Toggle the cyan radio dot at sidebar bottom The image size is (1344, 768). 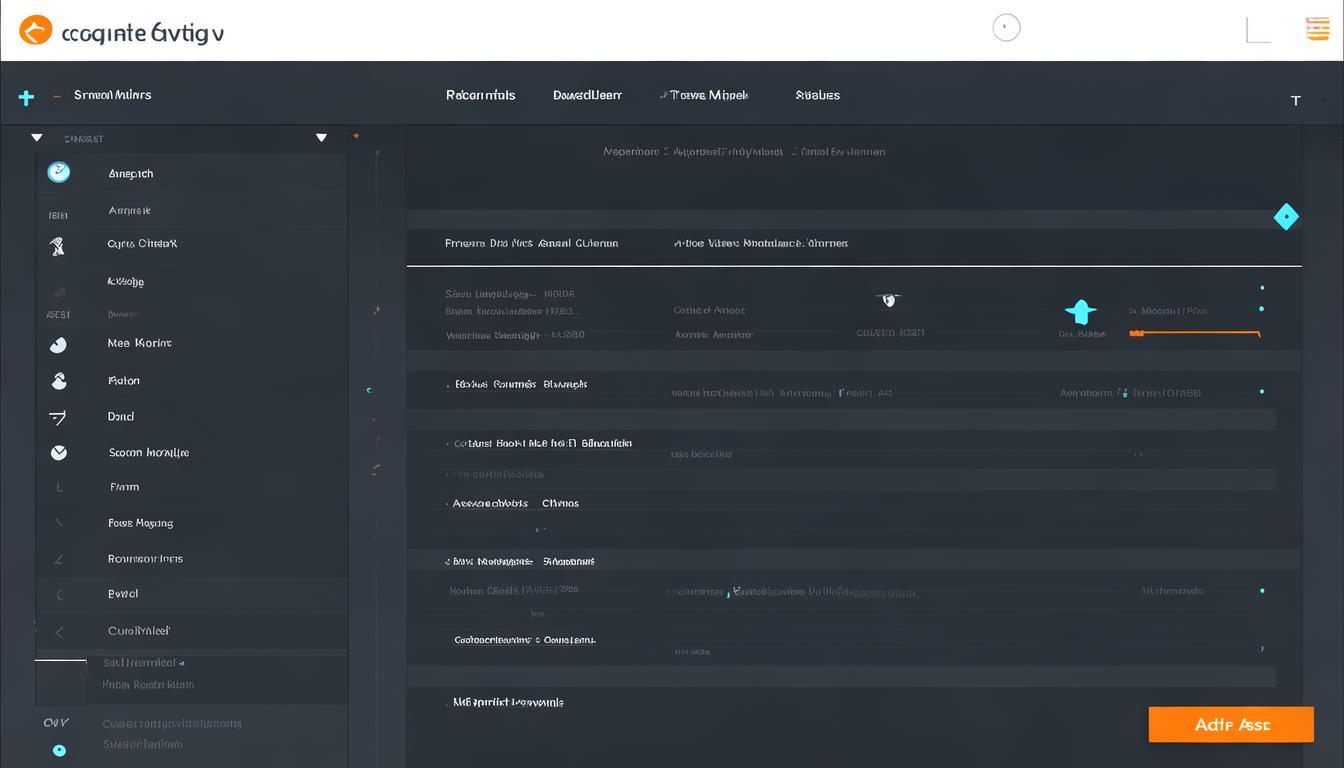[x=59, y=750]
